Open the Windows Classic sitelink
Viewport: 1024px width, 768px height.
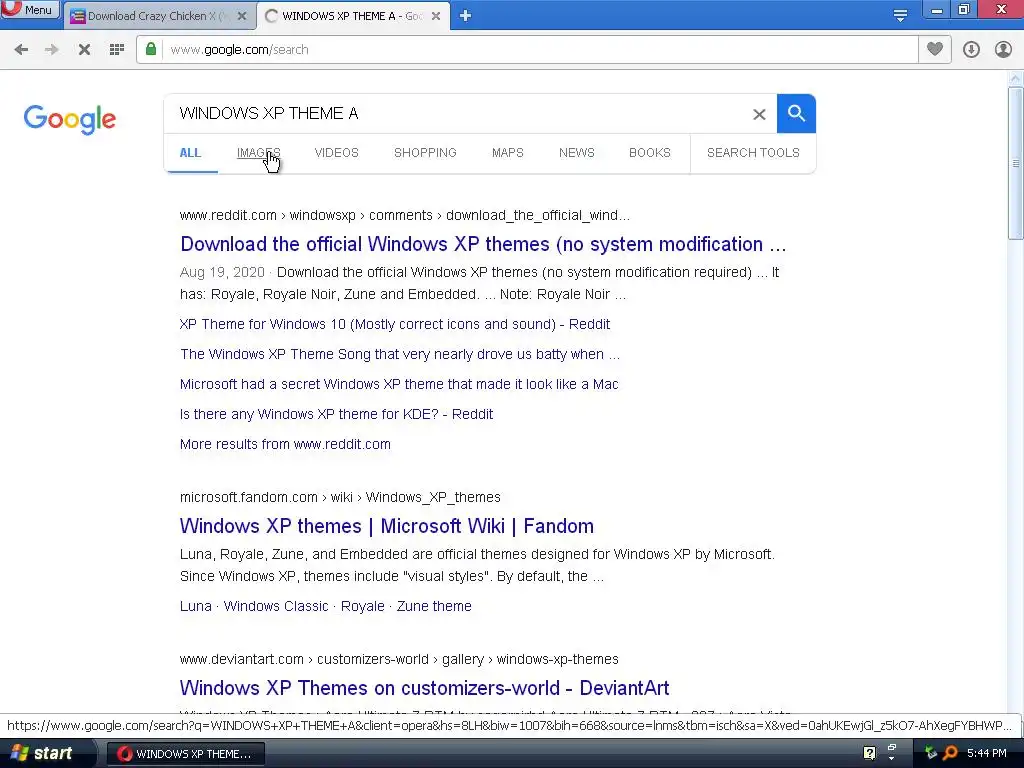(x=276, y=607)
